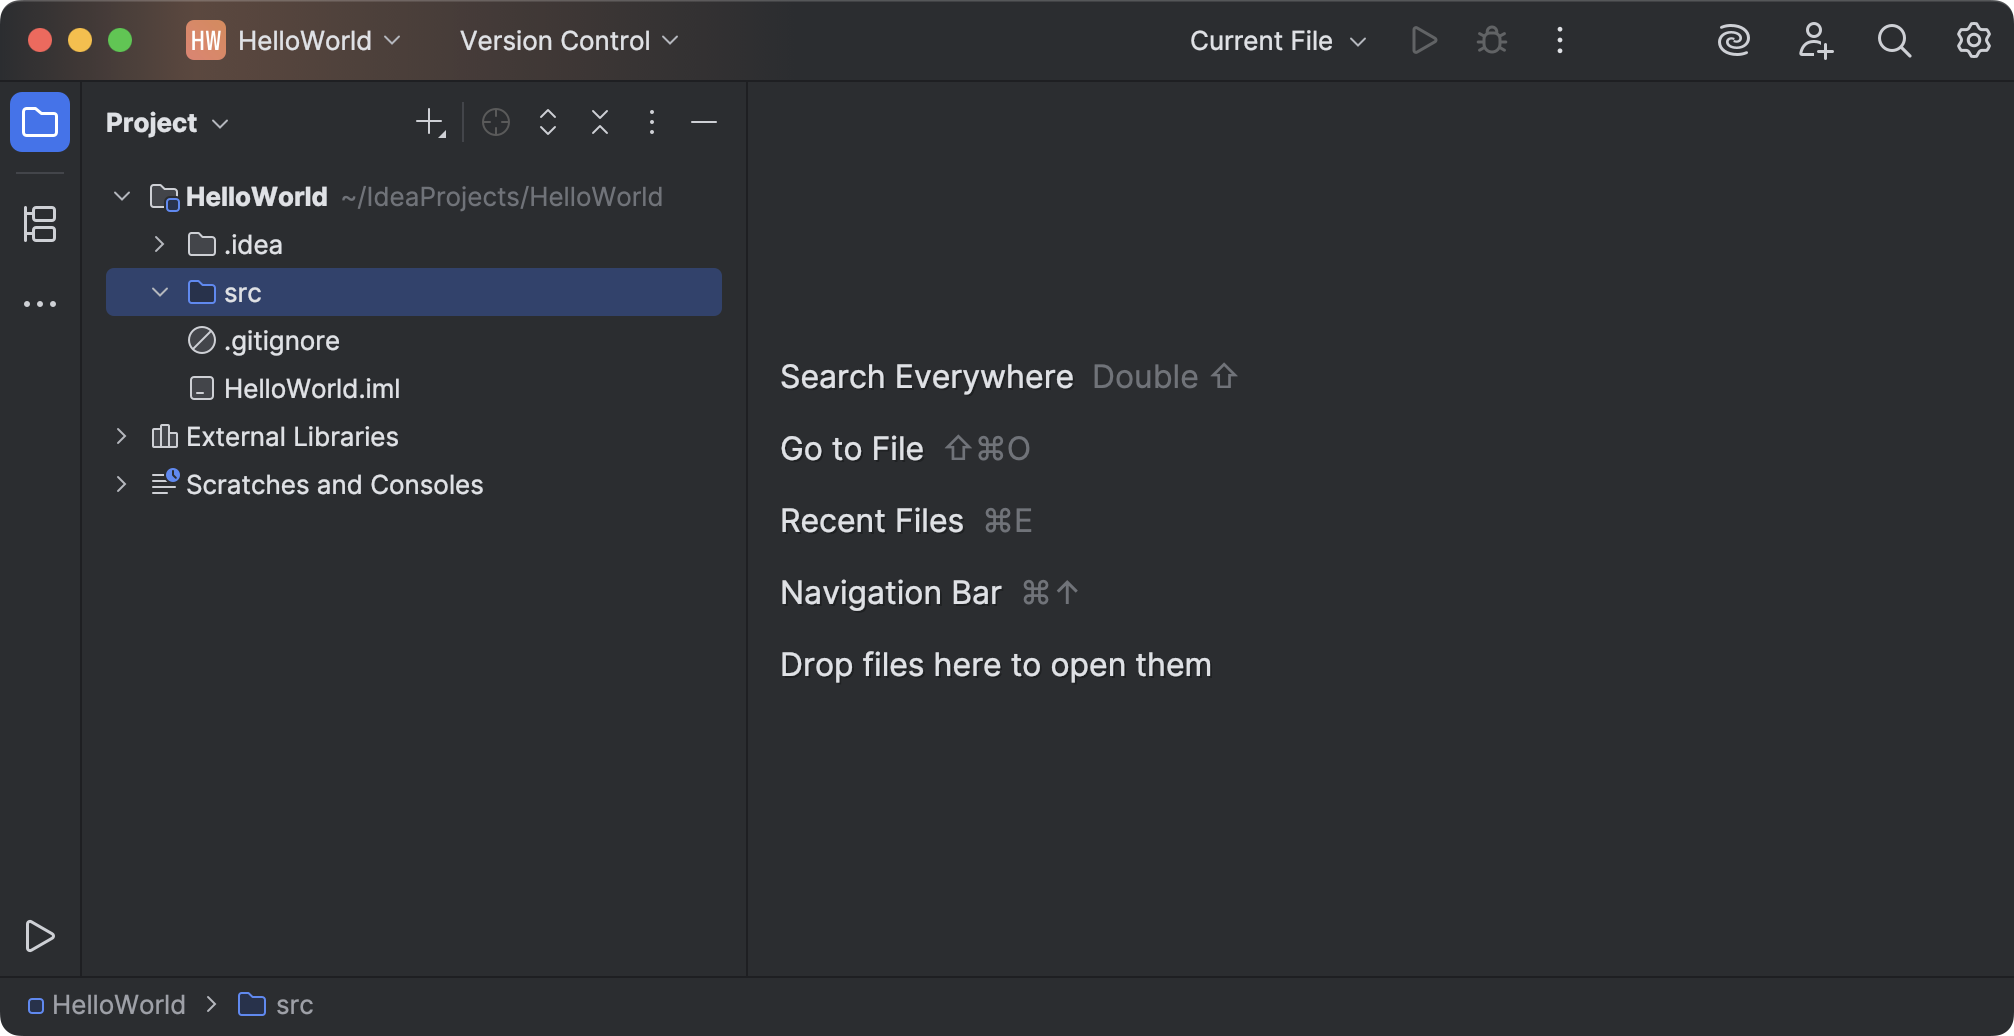Click the New File or Directory plus icon
The width and height of the screenshot is (2014, 1036).
click(x=430, y=122)
